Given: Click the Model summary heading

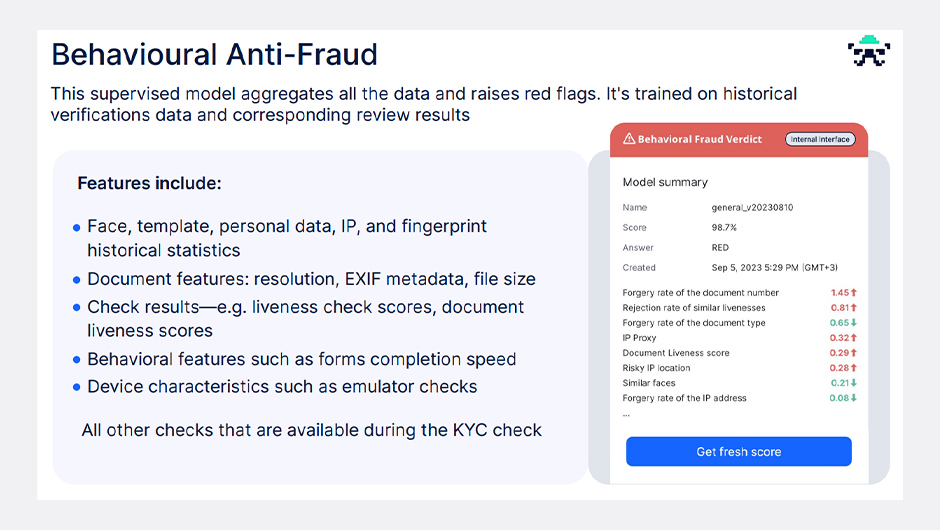Looking at the screenshot, I should pyautogui.click(x=665, y=182).
